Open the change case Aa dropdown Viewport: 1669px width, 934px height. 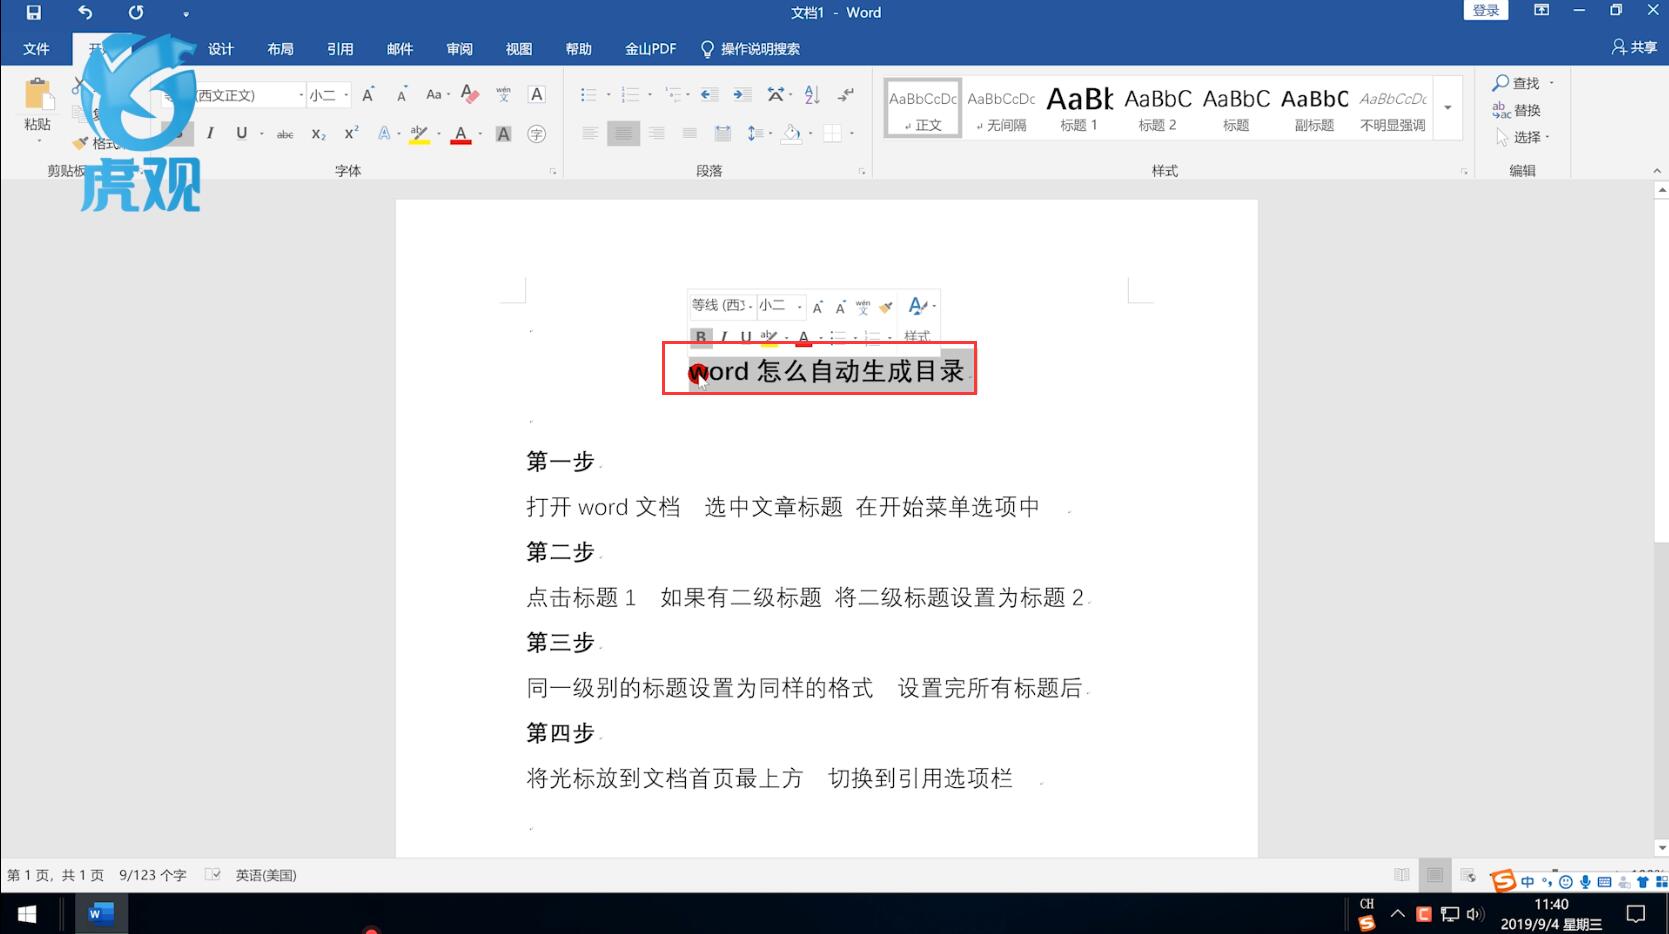click(437, 95)
